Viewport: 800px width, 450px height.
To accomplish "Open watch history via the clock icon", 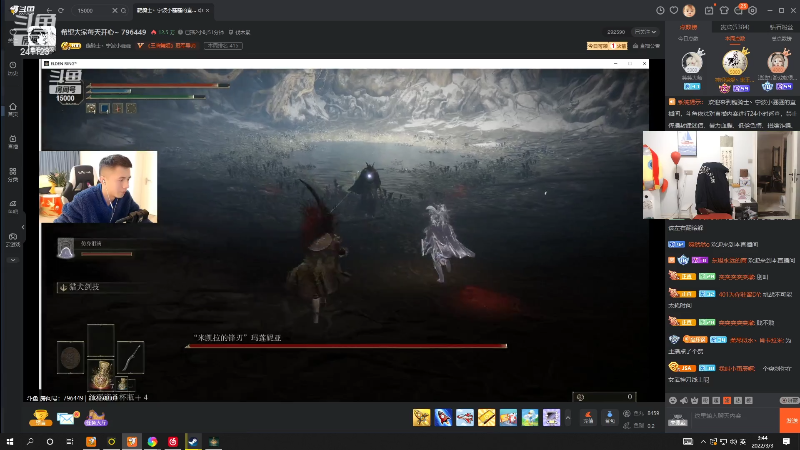I will (660, 10).
